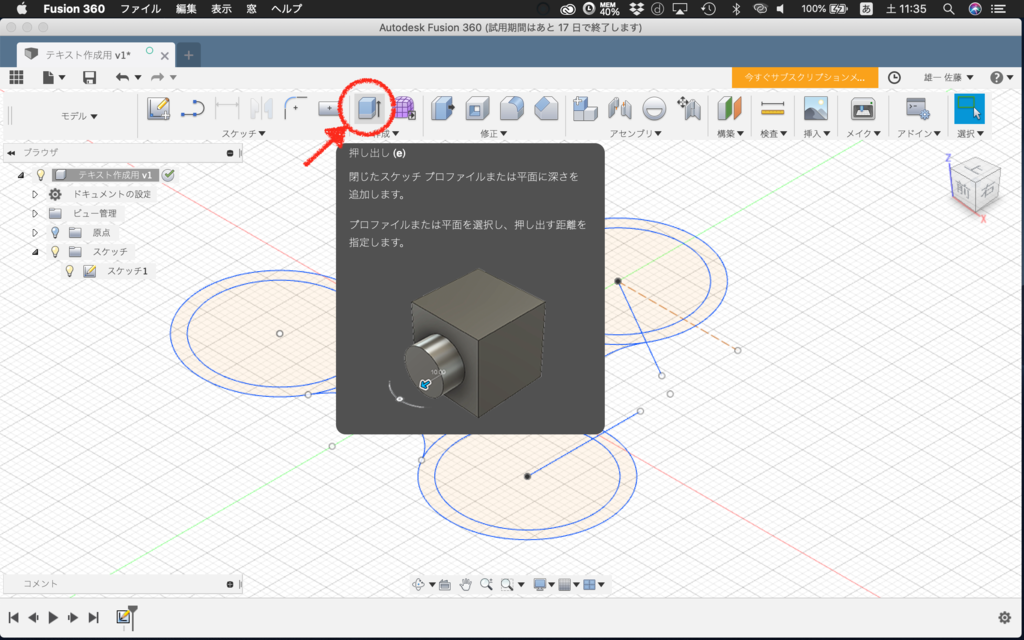Open the 挿入 toolbar dropdown
This screenshot has height=640, width=1024.
[816, 133]
